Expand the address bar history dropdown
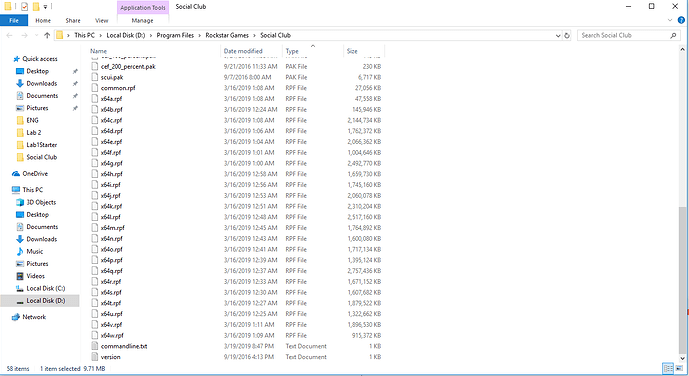This screenshot has width=689, height=376. click(558, 36)
